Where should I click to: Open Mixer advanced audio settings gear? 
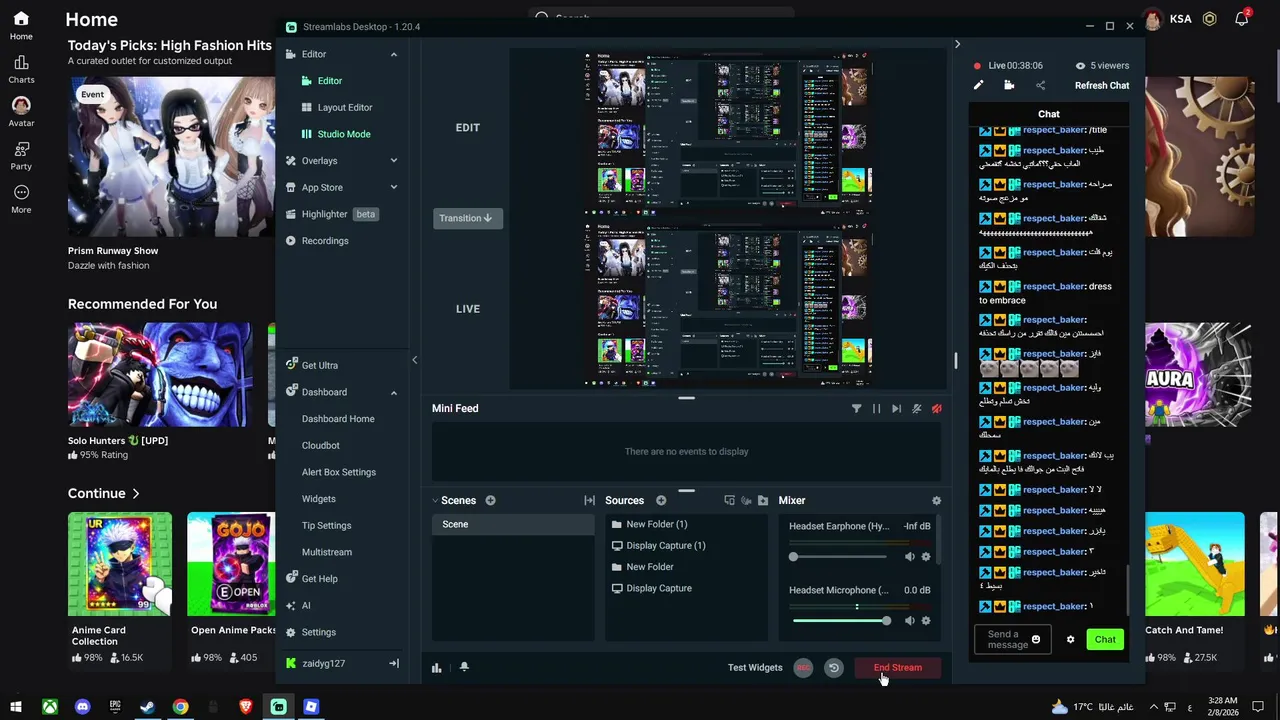tap(936, 500)
